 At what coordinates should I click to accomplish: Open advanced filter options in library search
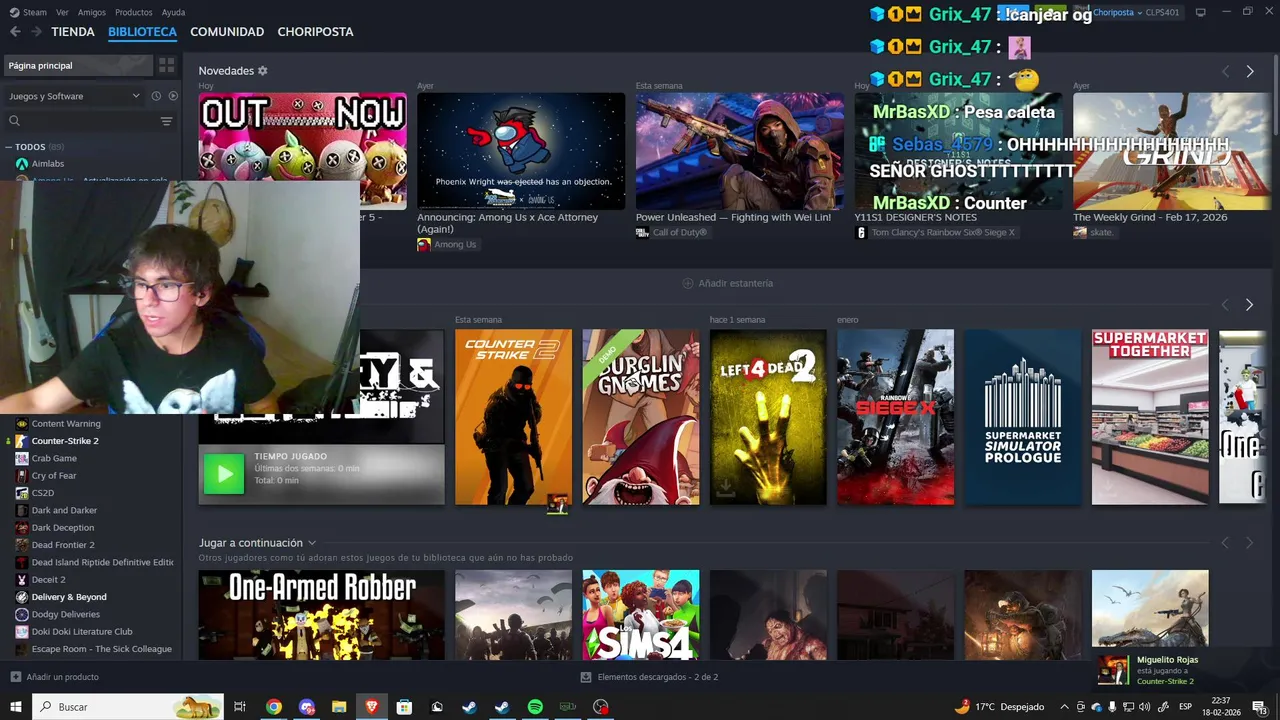[166, 121]
